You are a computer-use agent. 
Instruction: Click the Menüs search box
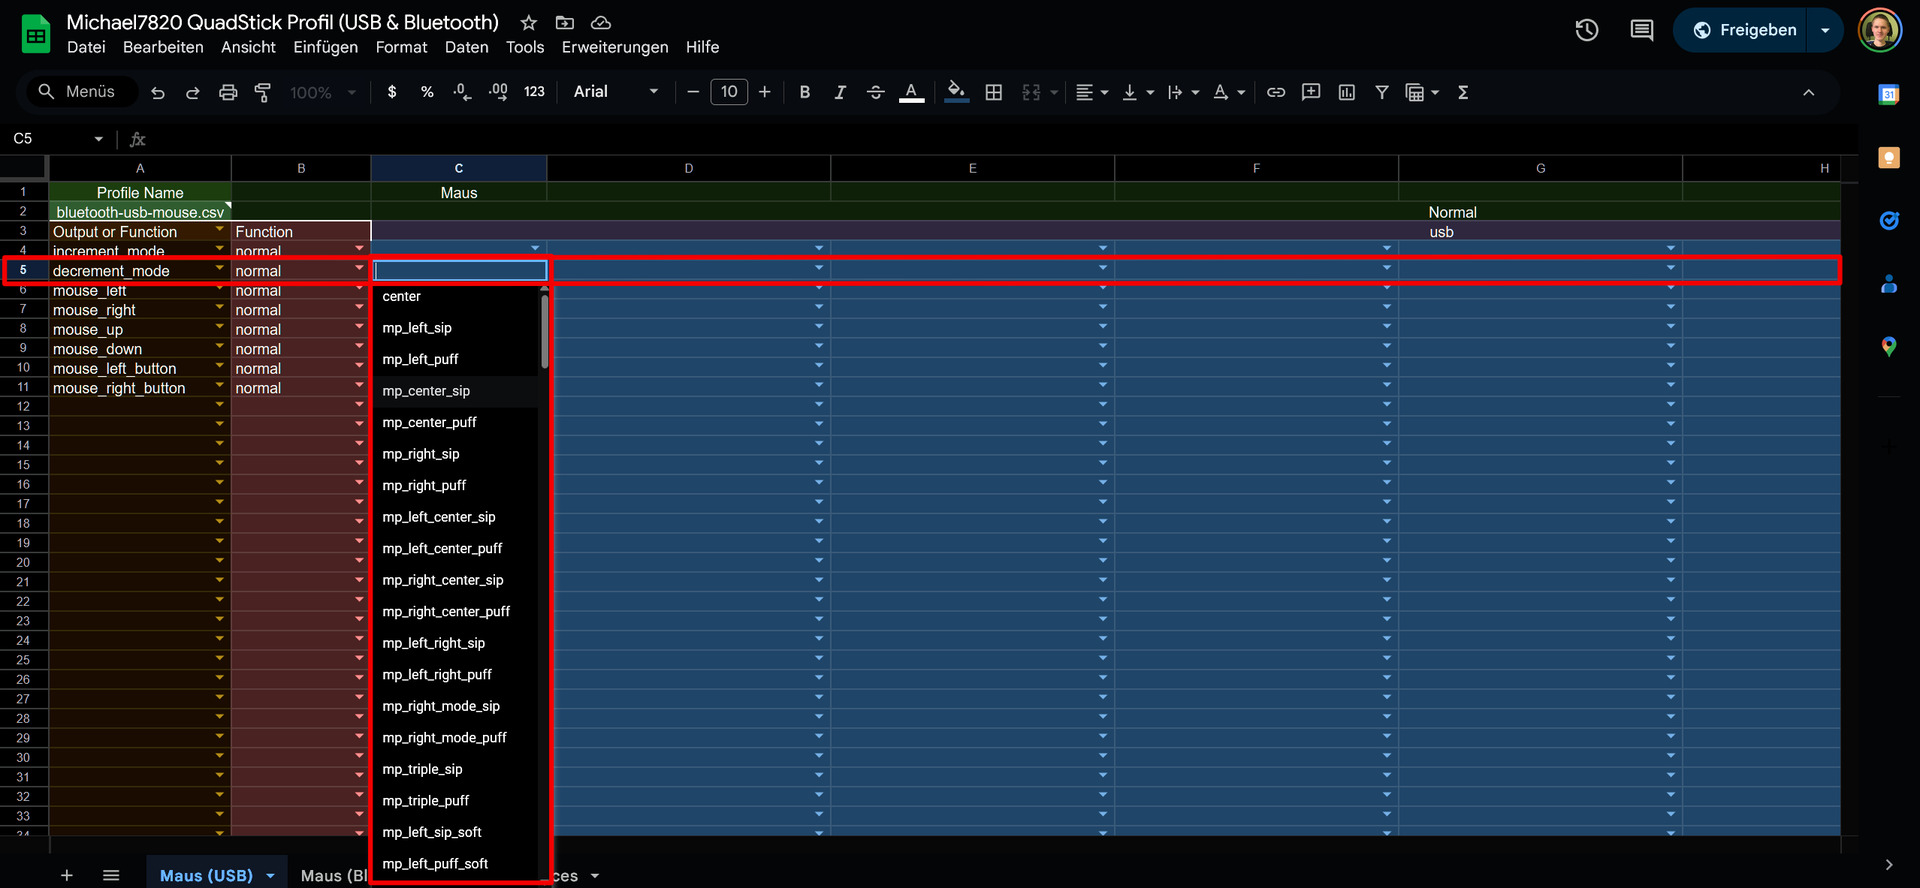(x=78, y=92)
